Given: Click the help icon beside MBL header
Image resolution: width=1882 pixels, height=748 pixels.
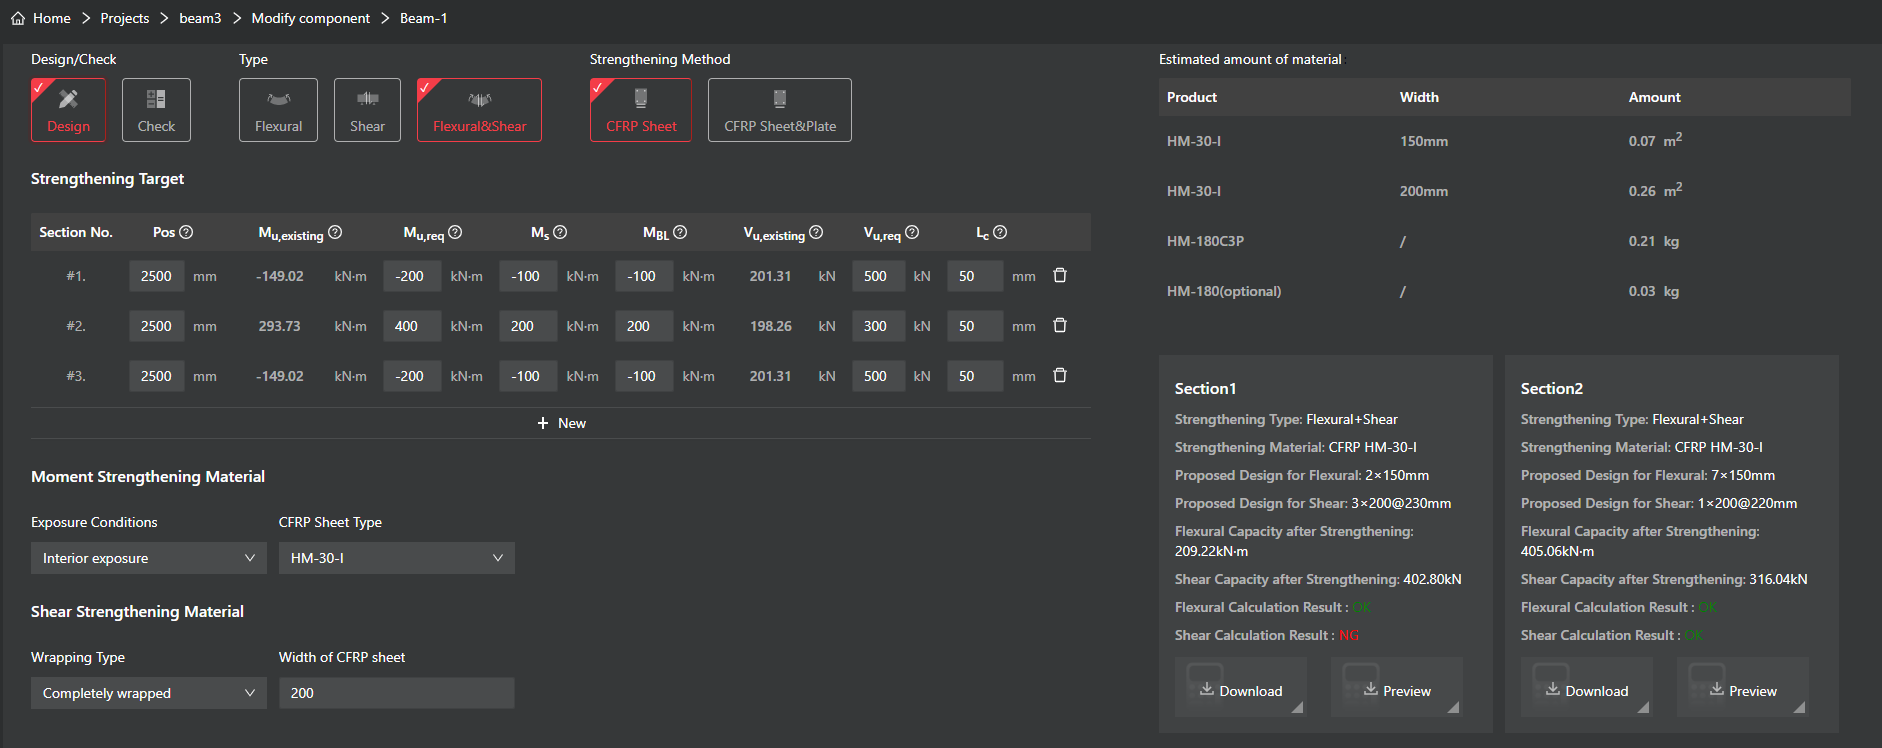Looking at the screenshot, I should point(680,232).
